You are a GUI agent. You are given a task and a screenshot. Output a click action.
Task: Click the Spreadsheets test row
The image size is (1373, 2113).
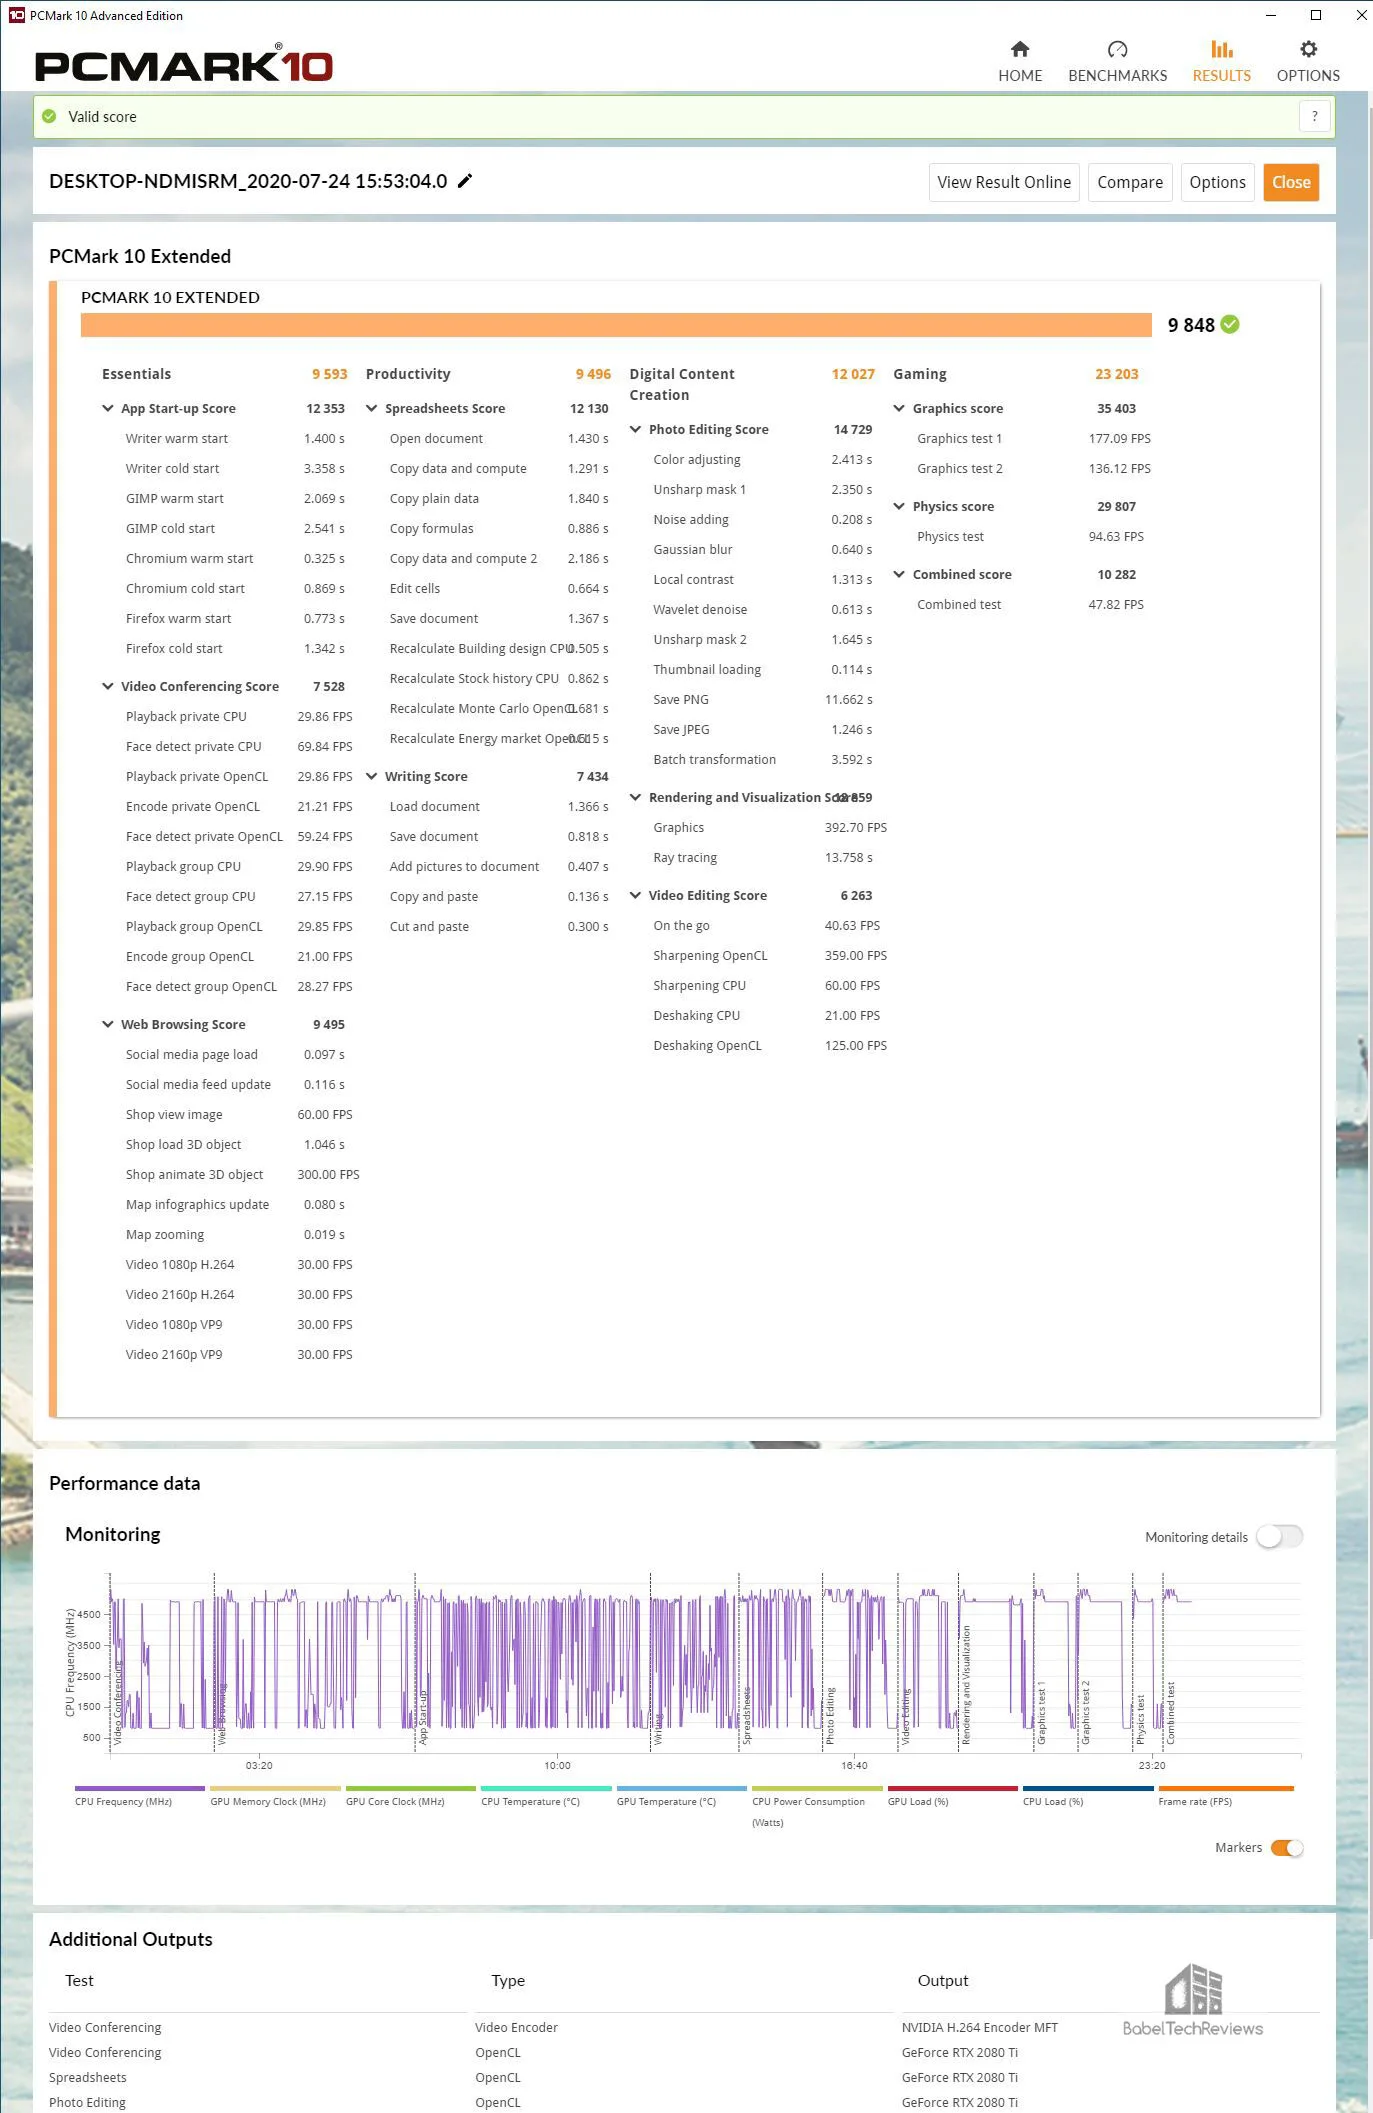(x=87, y=2077)
